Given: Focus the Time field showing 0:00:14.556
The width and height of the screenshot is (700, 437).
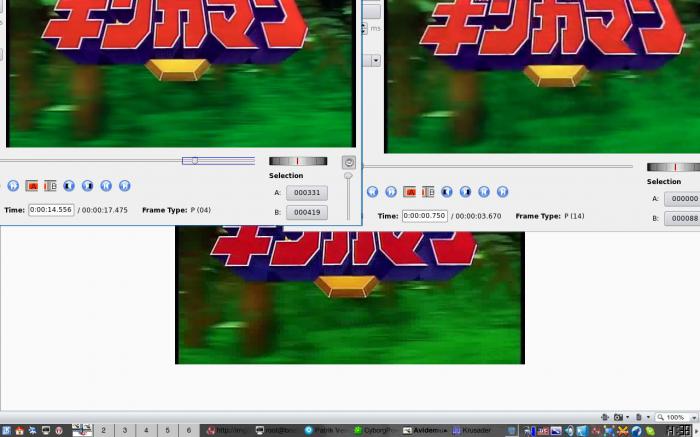Looking at the screenshot, I should 51,210.
